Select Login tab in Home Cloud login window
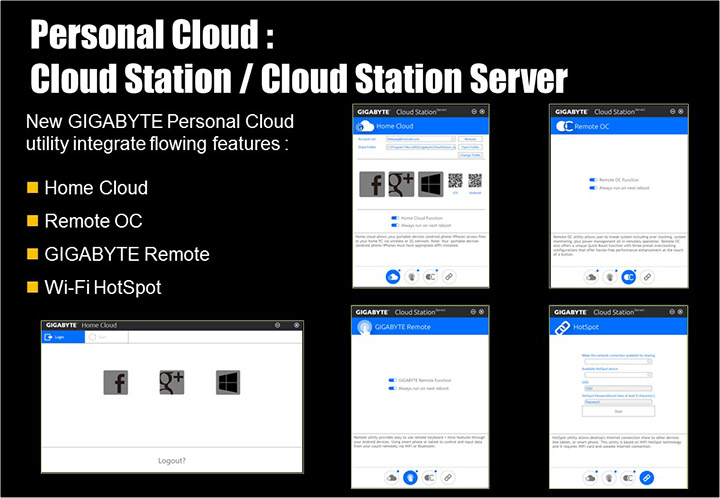The width and height of the screenshot is (720, 498). pos(63,337)
